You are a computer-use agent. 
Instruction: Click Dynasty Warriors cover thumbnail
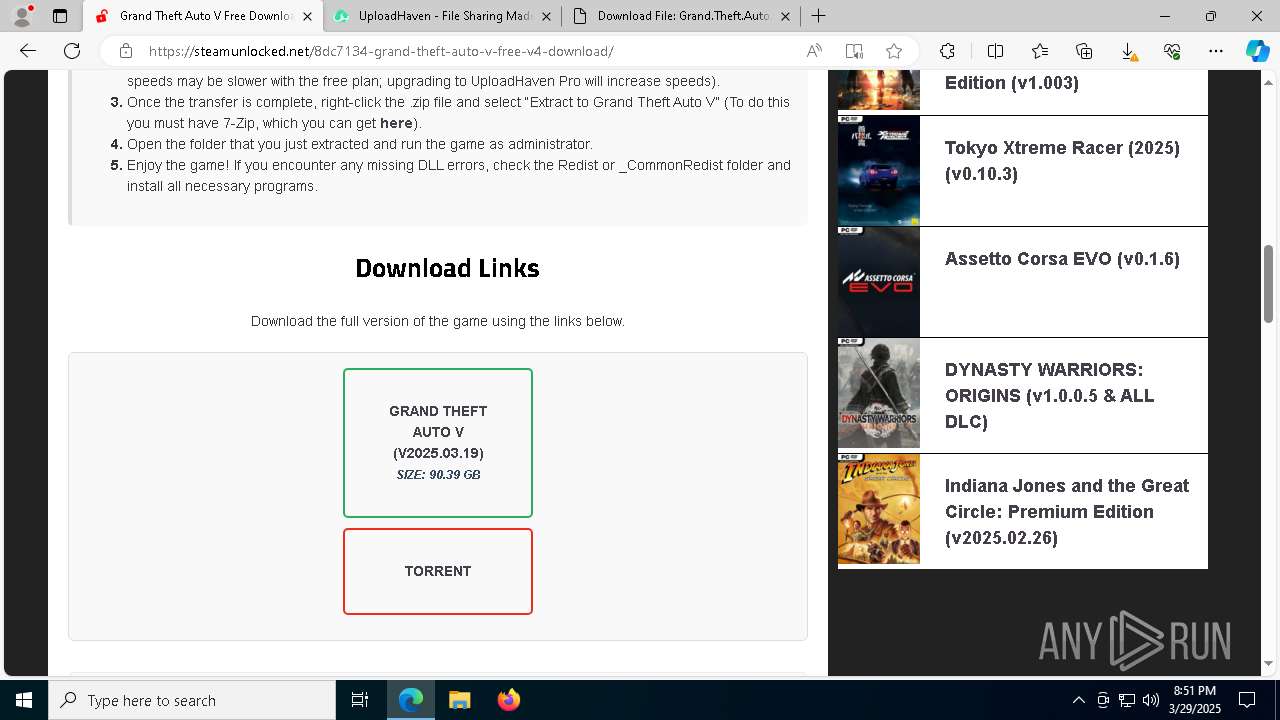click(x=879, y=393)
